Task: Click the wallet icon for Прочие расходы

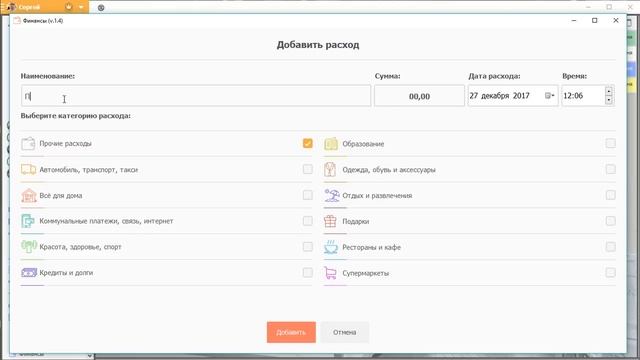Action: click(28, 144)
